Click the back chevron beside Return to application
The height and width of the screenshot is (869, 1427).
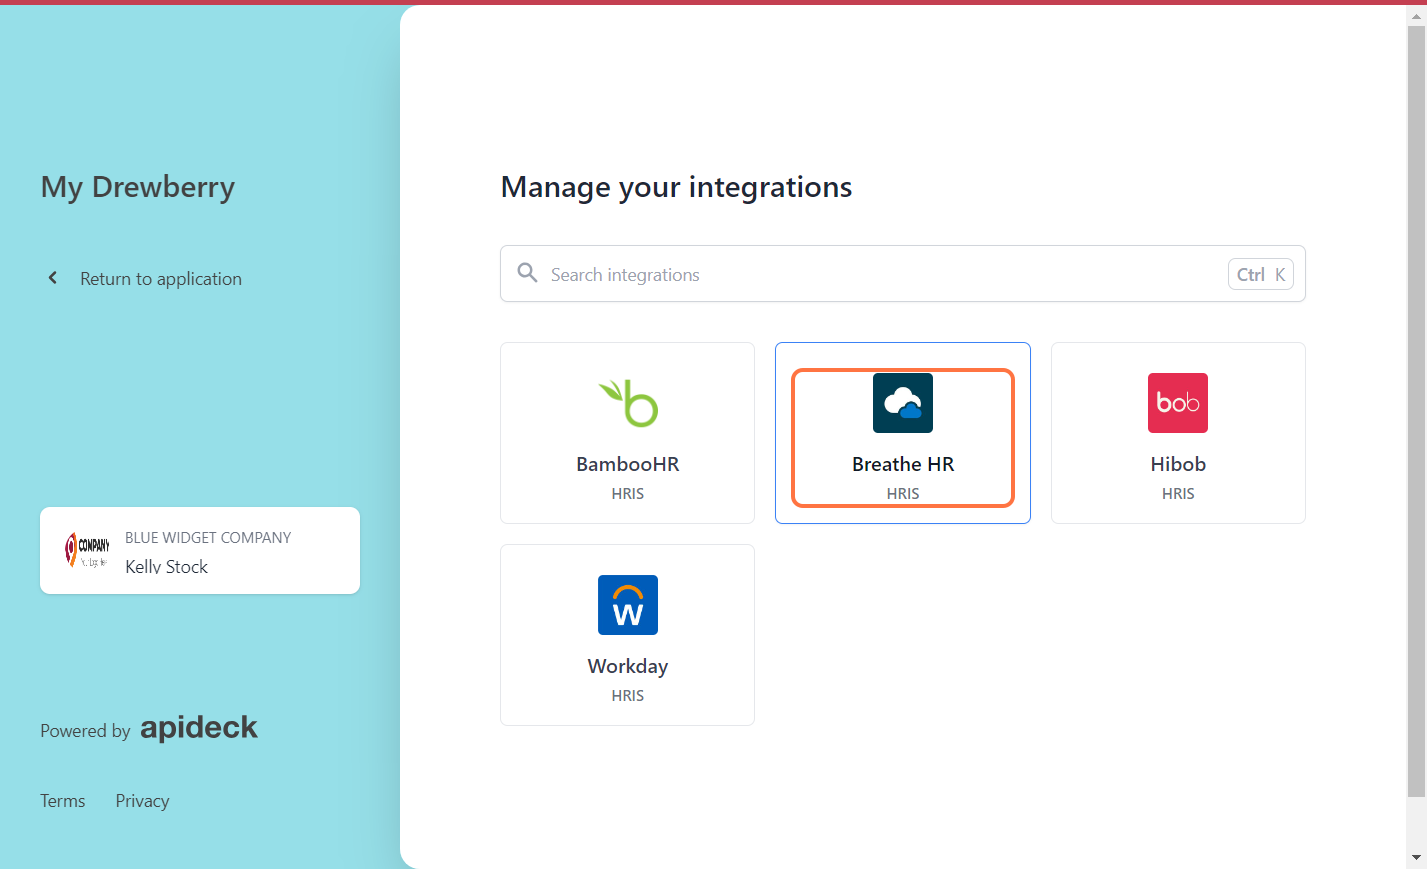click(x=53, y=278)
